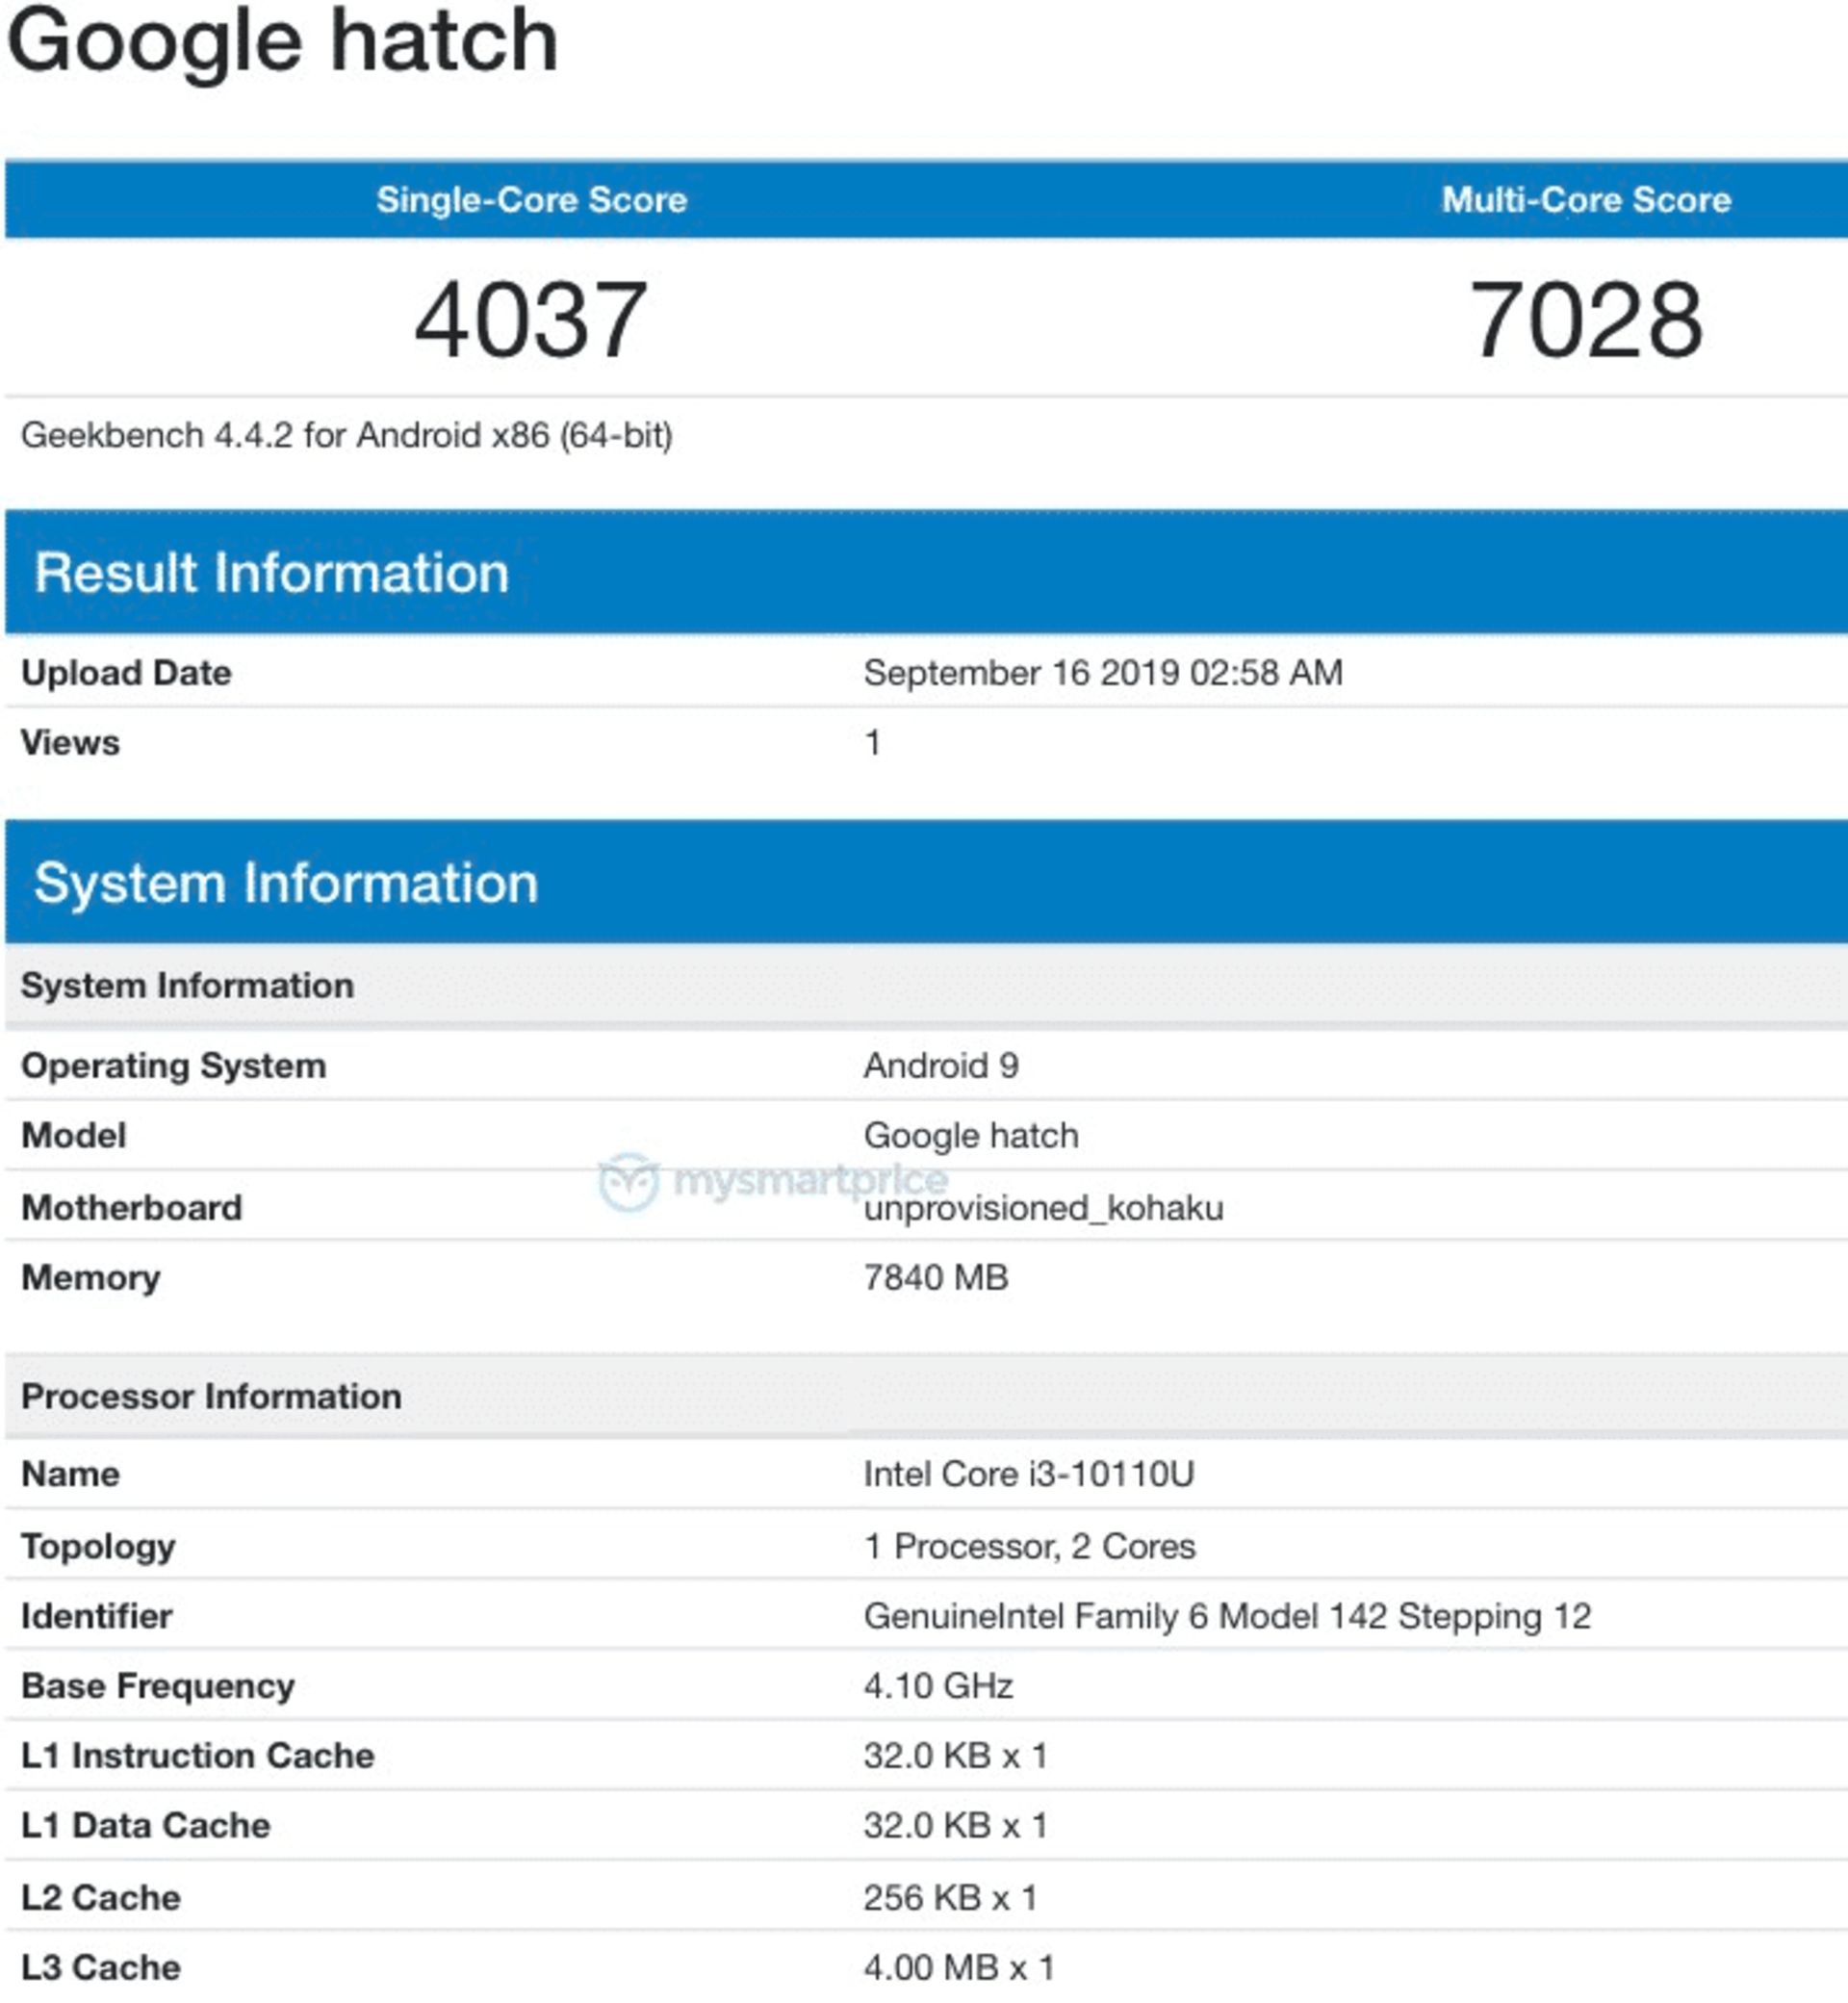Screen dimensions: 1848x2003
Task: Click the Base Frequency label
Action: point(158,1687)
